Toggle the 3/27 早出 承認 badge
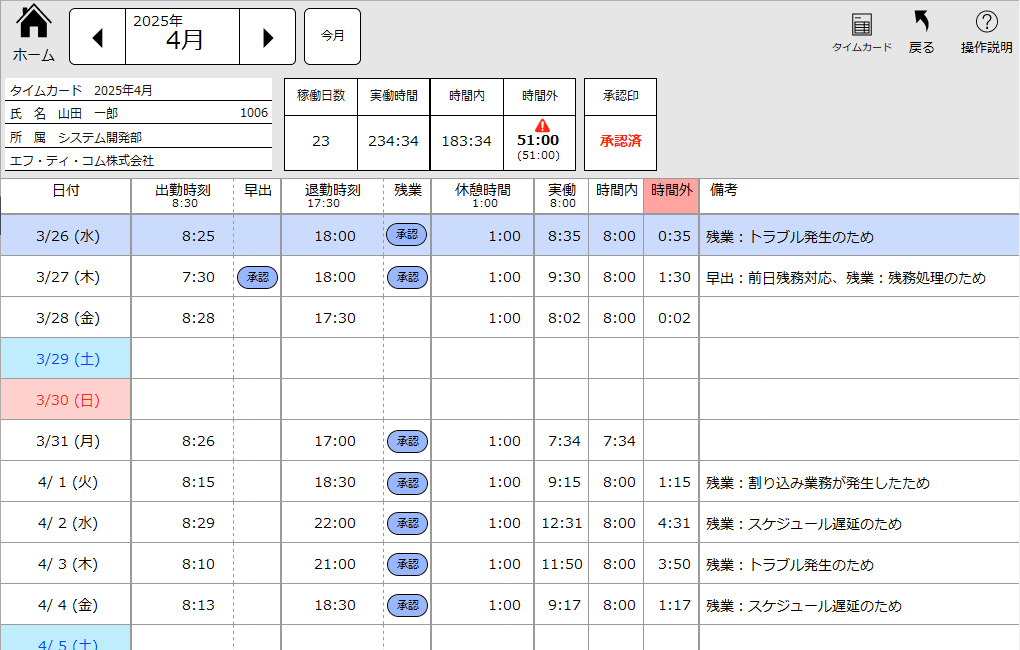Screen dimensions: 1020x650 click(257, 277)
